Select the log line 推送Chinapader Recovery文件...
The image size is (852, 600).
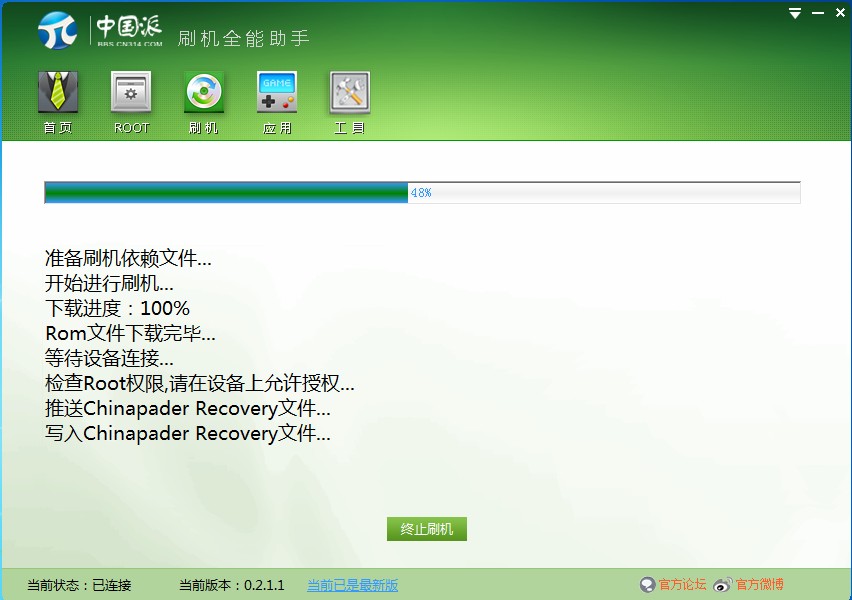(187, 408)
